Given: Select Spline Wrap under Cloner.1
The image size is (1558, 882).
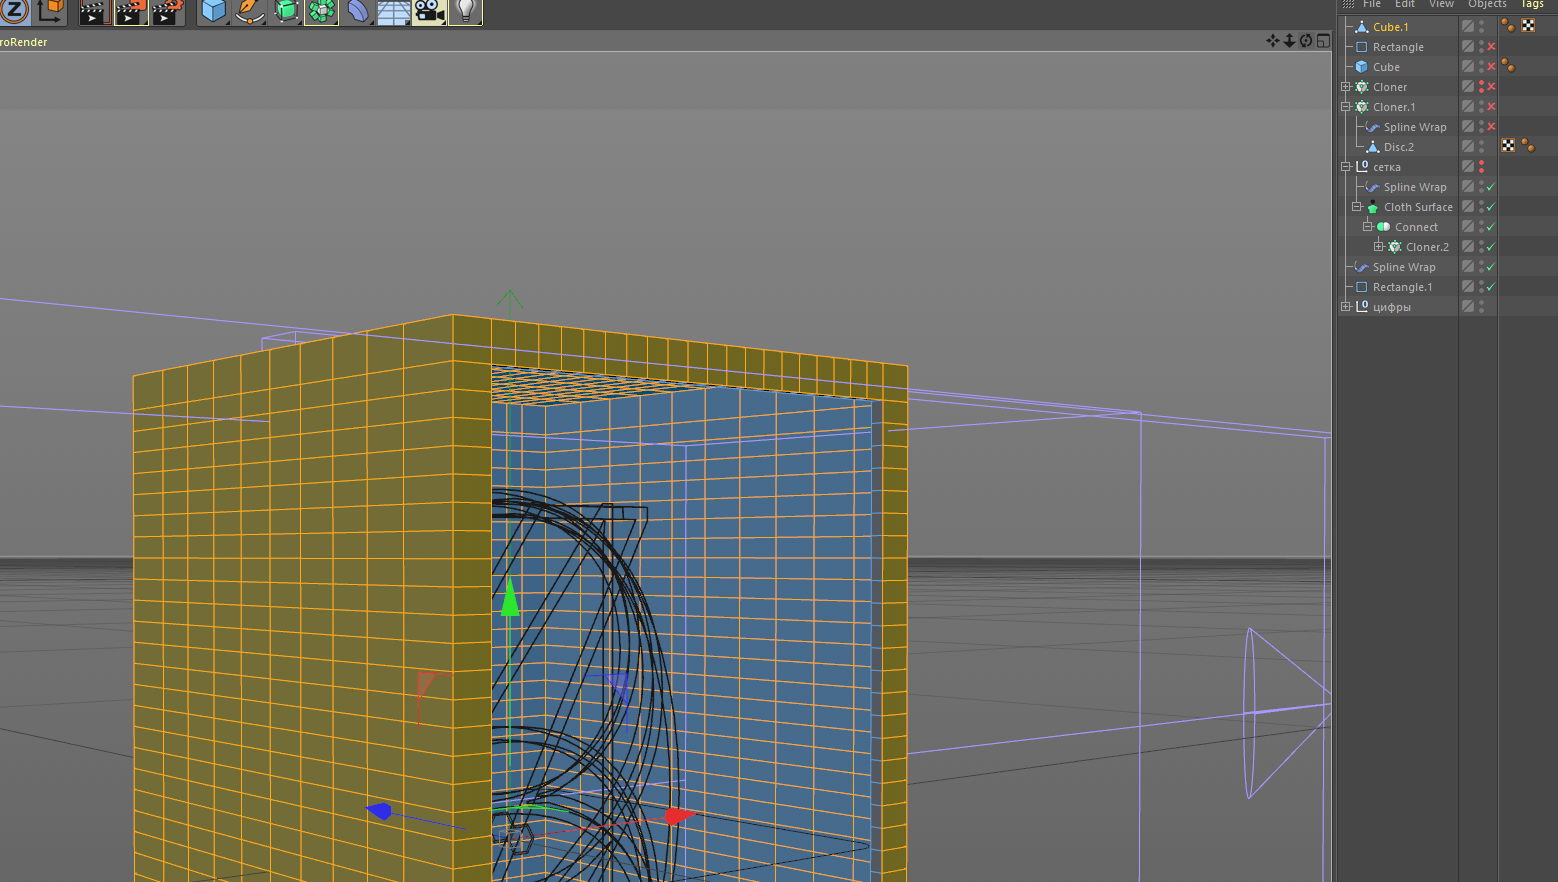Looking at the screenshot, I should tap(1415, 127).
